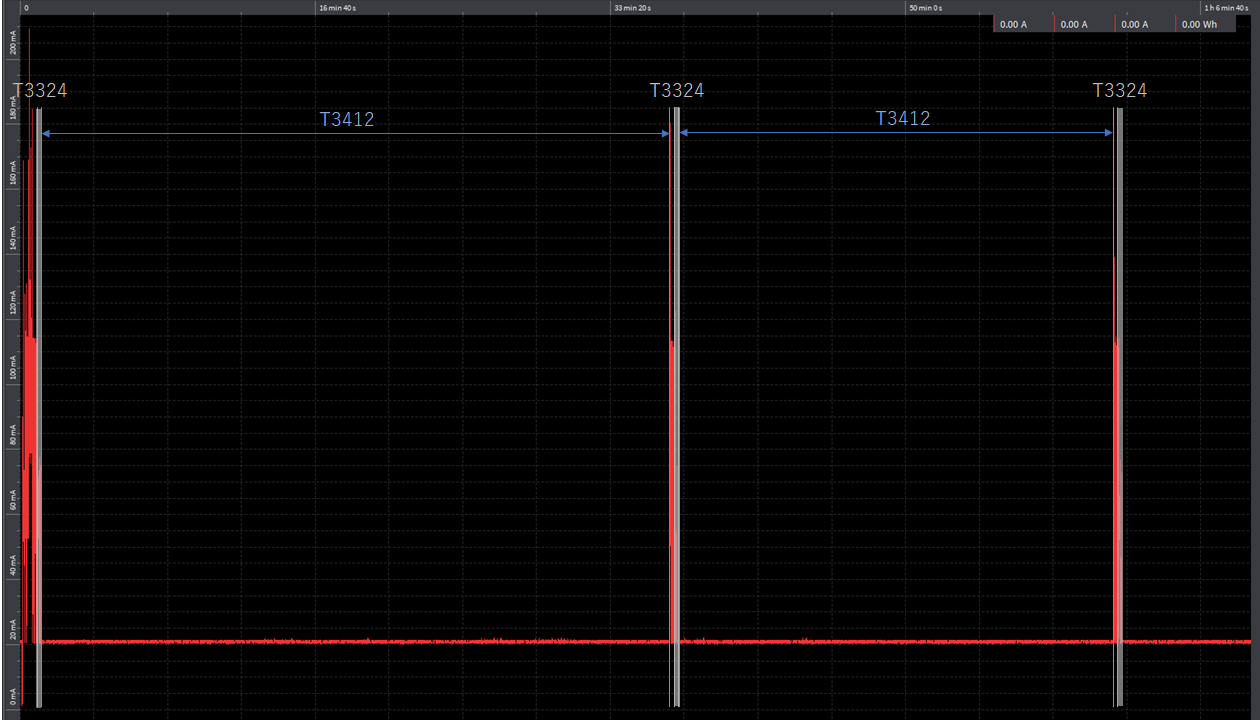
Task: Select the second T3412 interval label
Action: pos(902,118)
